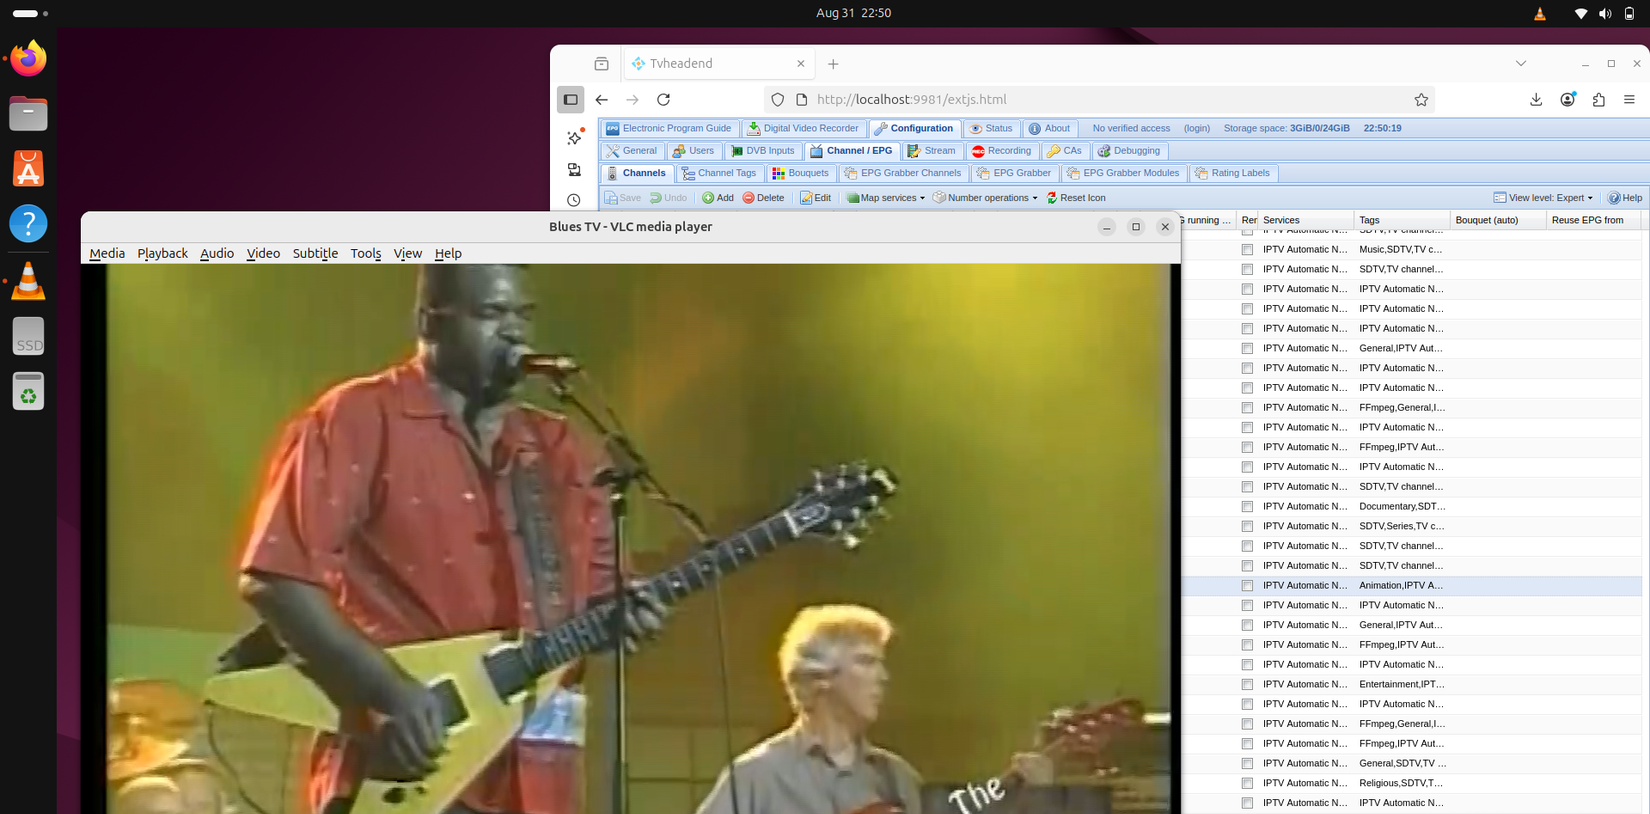Bookmark this page with star icon

(1421, 100)
